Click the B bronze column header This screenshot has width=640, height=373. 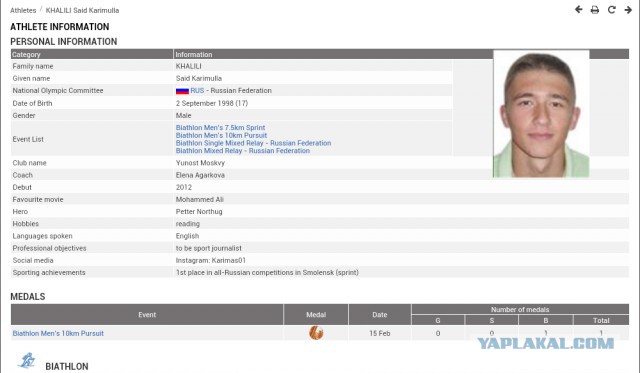coord(546,320)
